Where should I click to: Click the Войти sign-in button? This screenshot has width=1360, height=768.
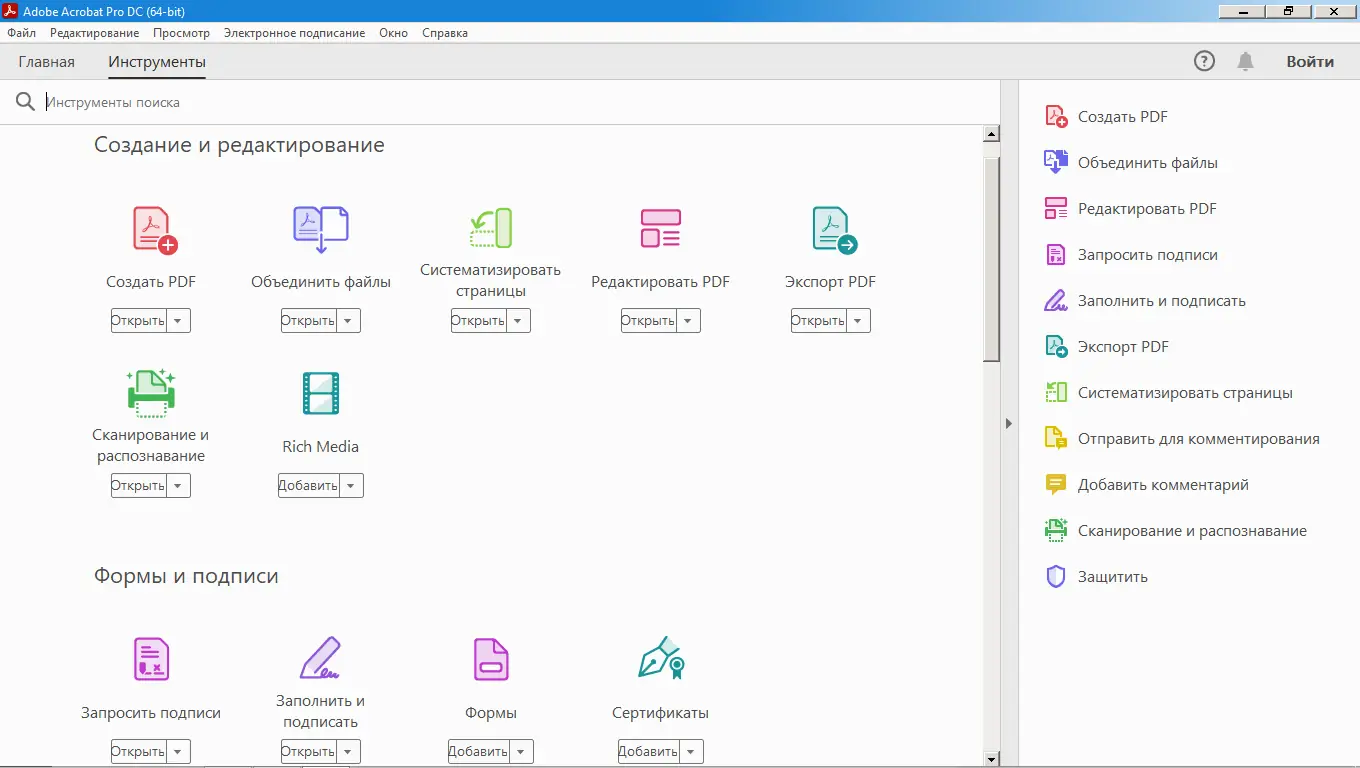(x=1310, y=62)
